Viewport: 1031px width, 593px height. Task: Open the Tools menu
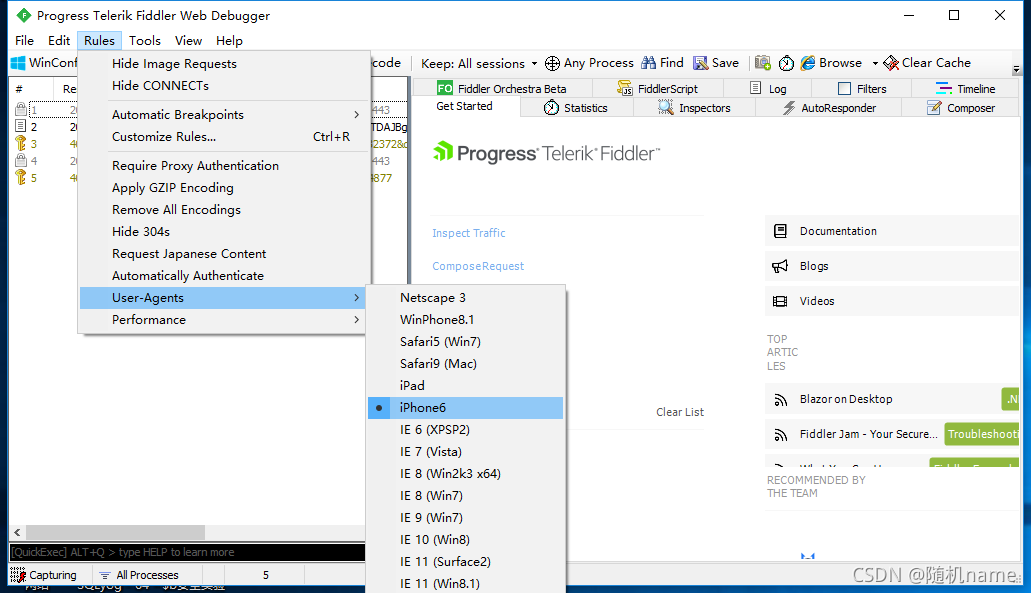[145, 41]
